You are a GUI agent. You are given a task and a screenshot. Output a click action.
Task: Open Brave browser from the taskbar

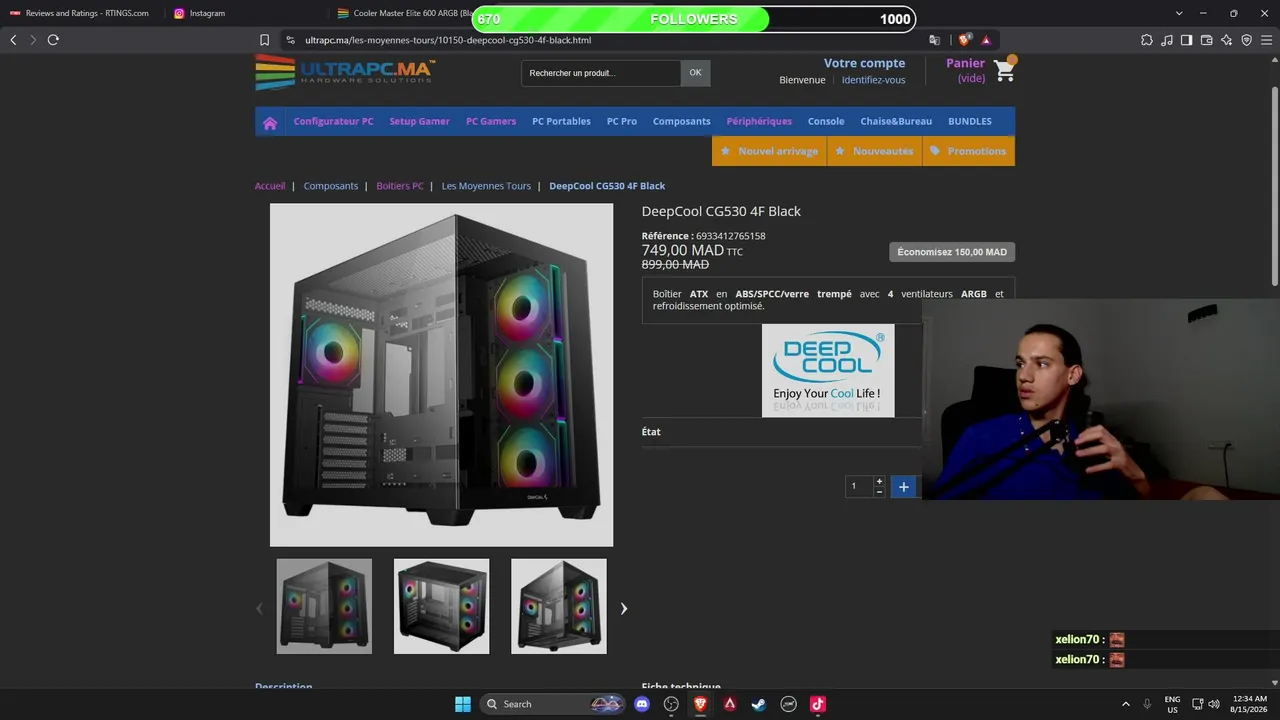(700, 704)
